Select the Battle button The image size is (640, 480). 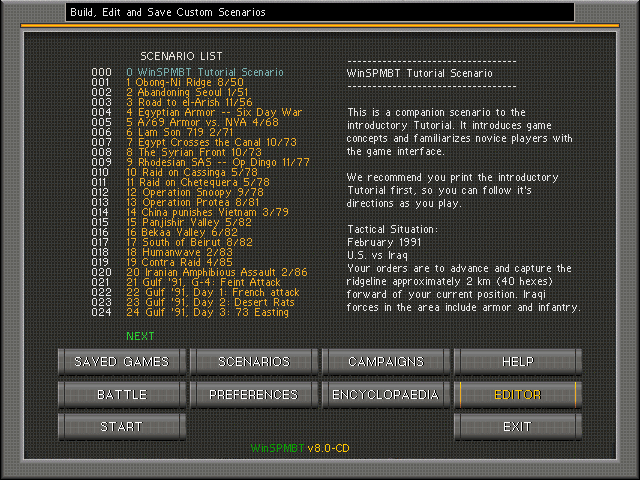pyautogui.click(x=122, y=394)
